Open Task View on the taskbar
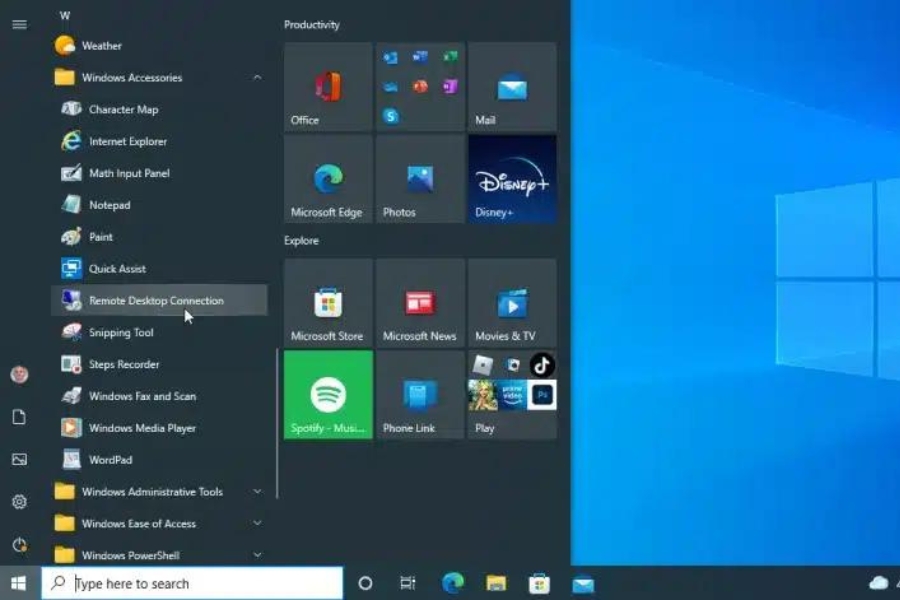The width and height of the screenshot is (900, 600). point(408,583)
